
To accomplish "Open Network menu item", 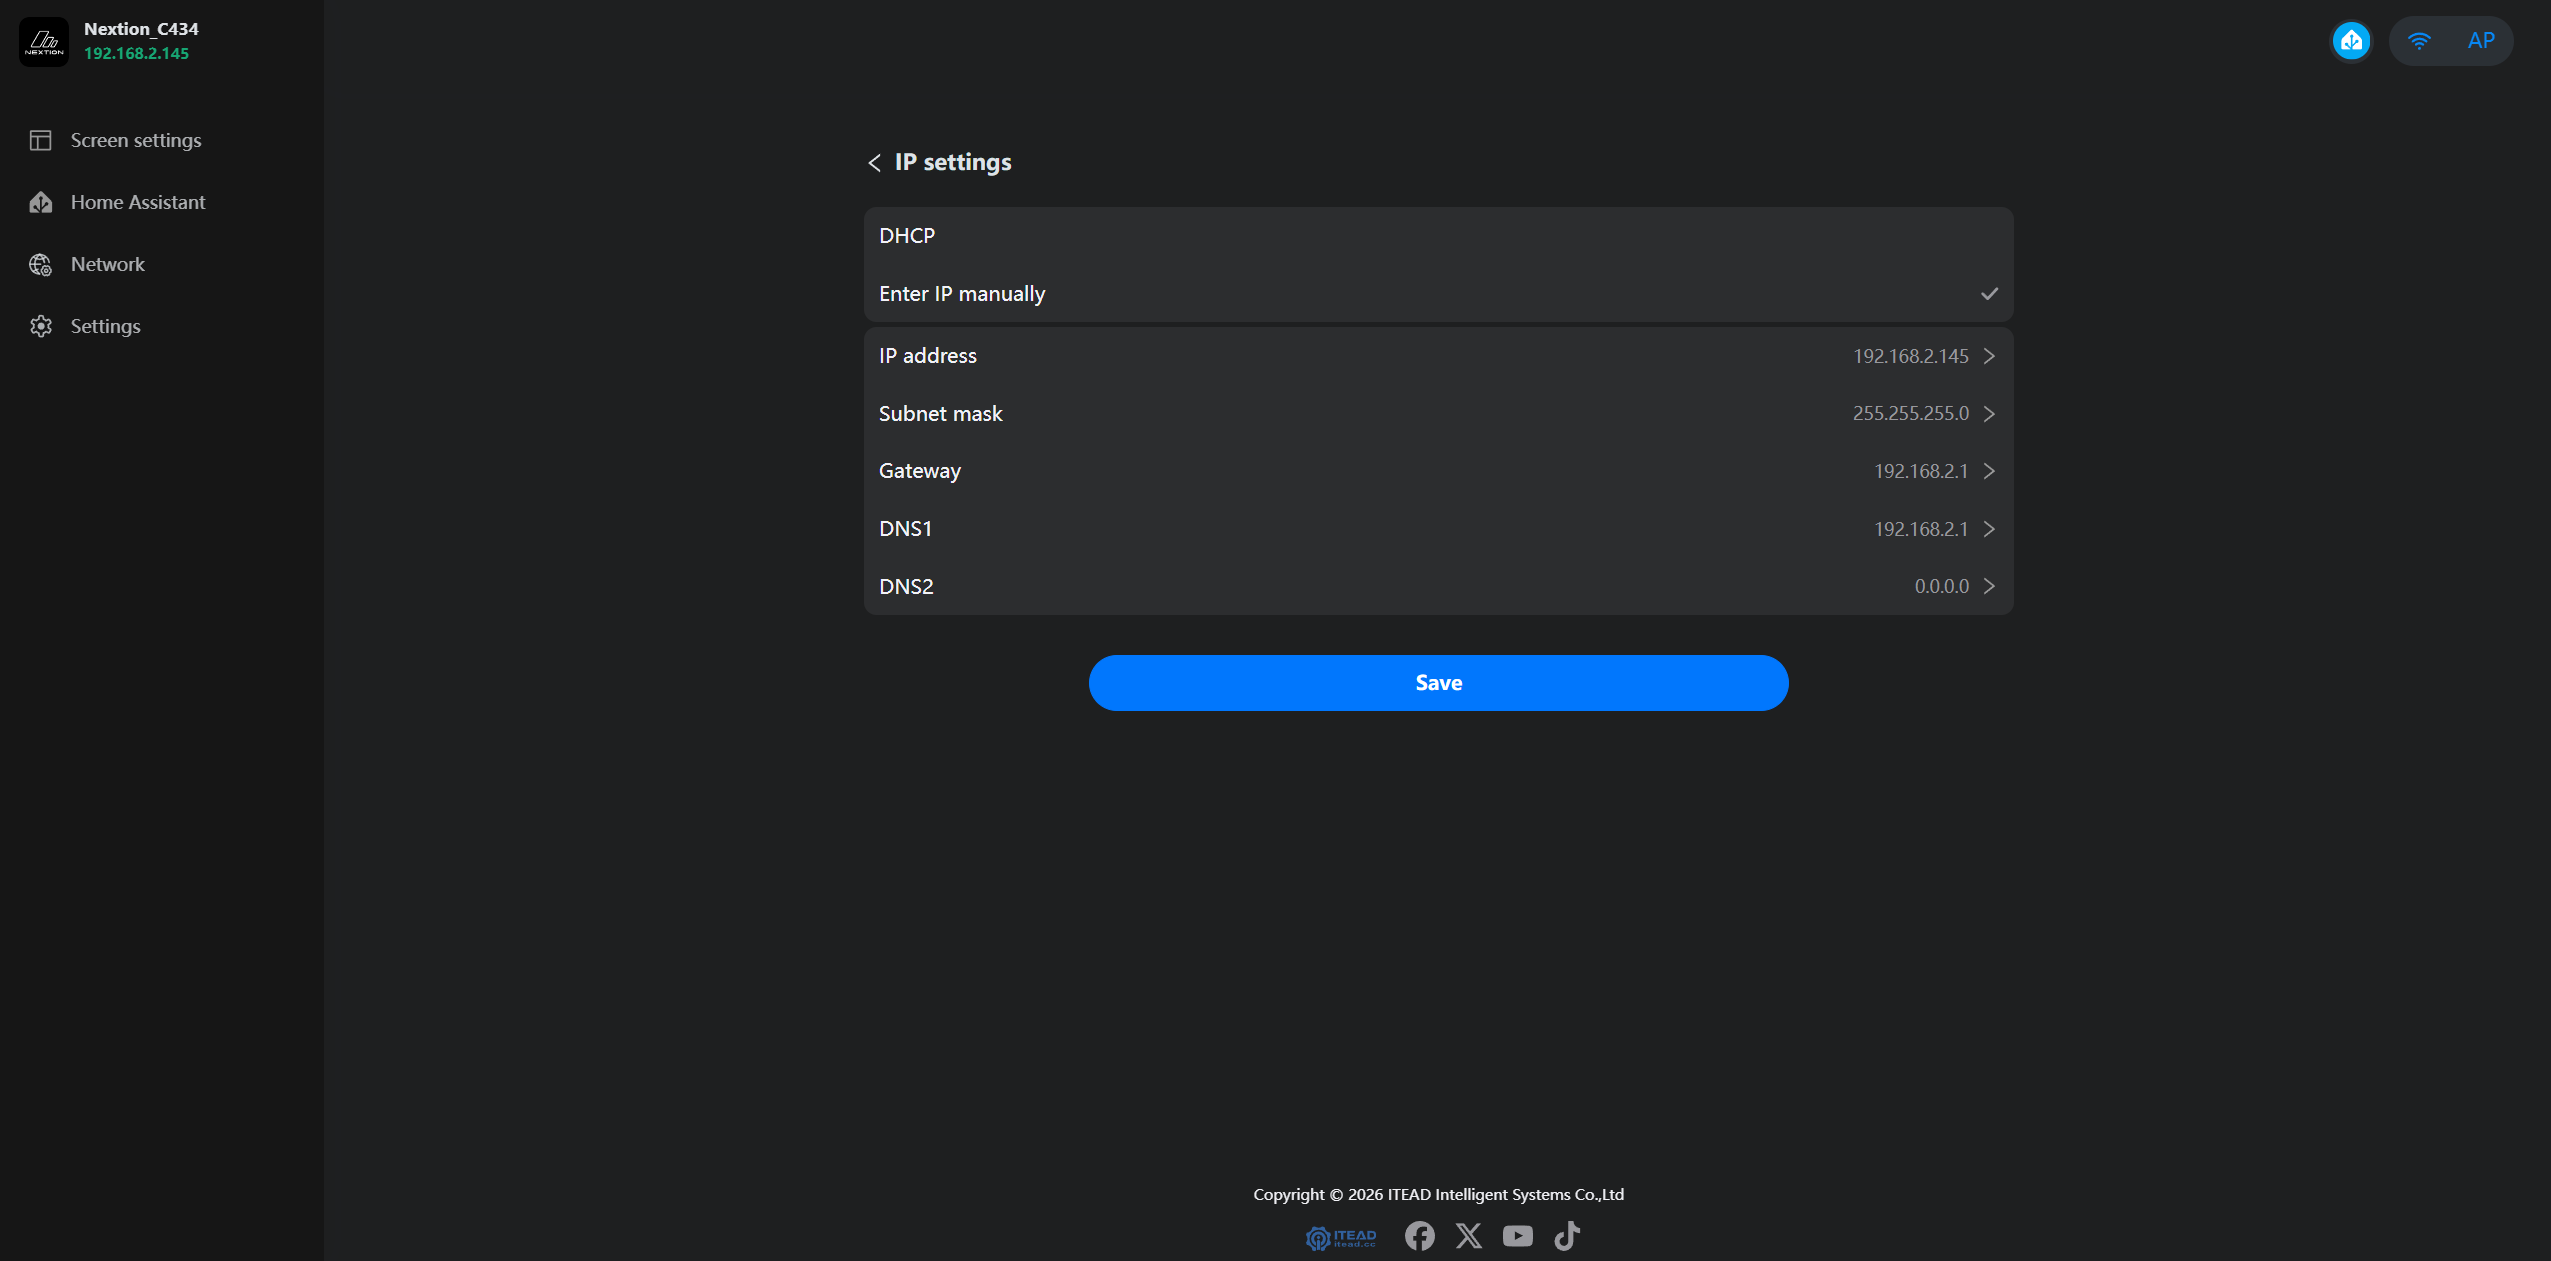I will 108,264.
